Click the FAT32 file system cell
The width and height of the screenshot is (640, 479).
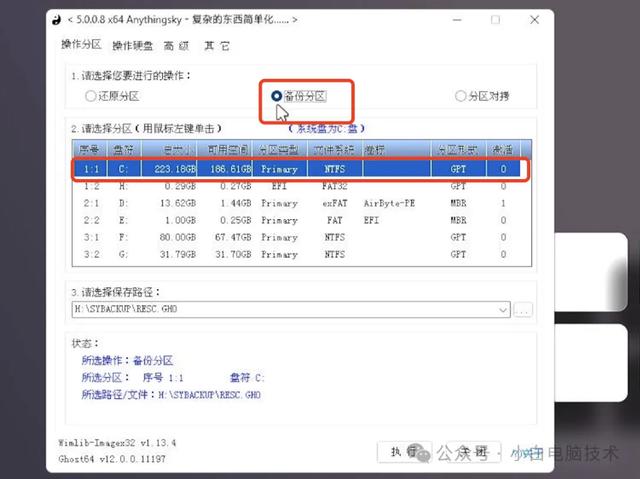[335, 186]
